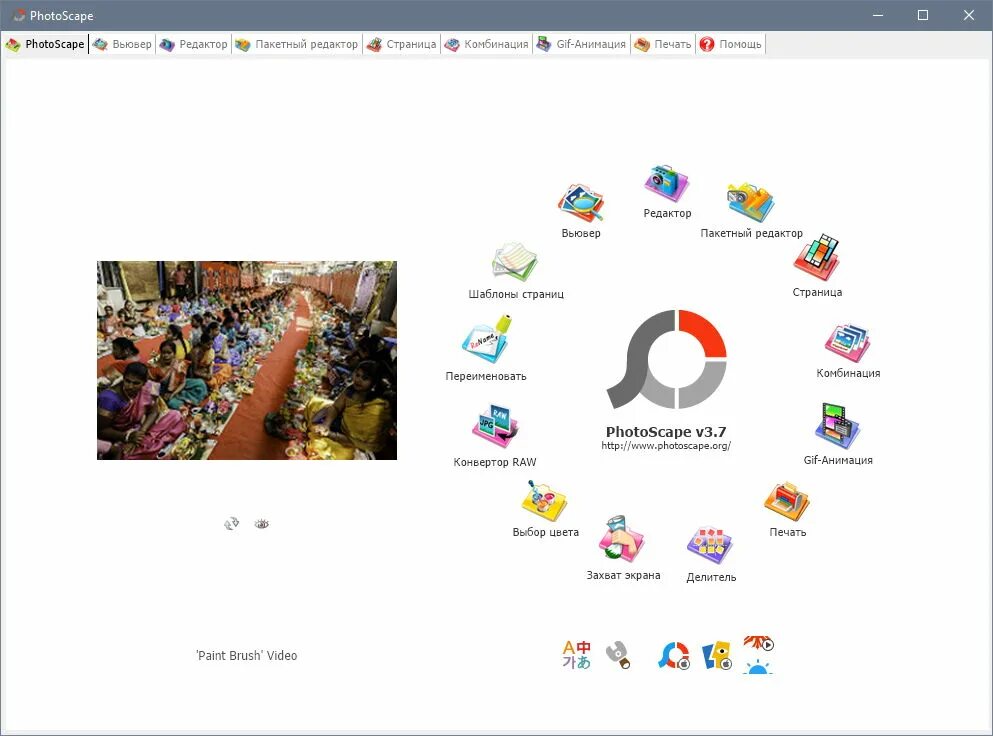The width and height of the screenshot is (993, 736).
Task: Open the 'Paint Brush' Video link
Action: 246,656
